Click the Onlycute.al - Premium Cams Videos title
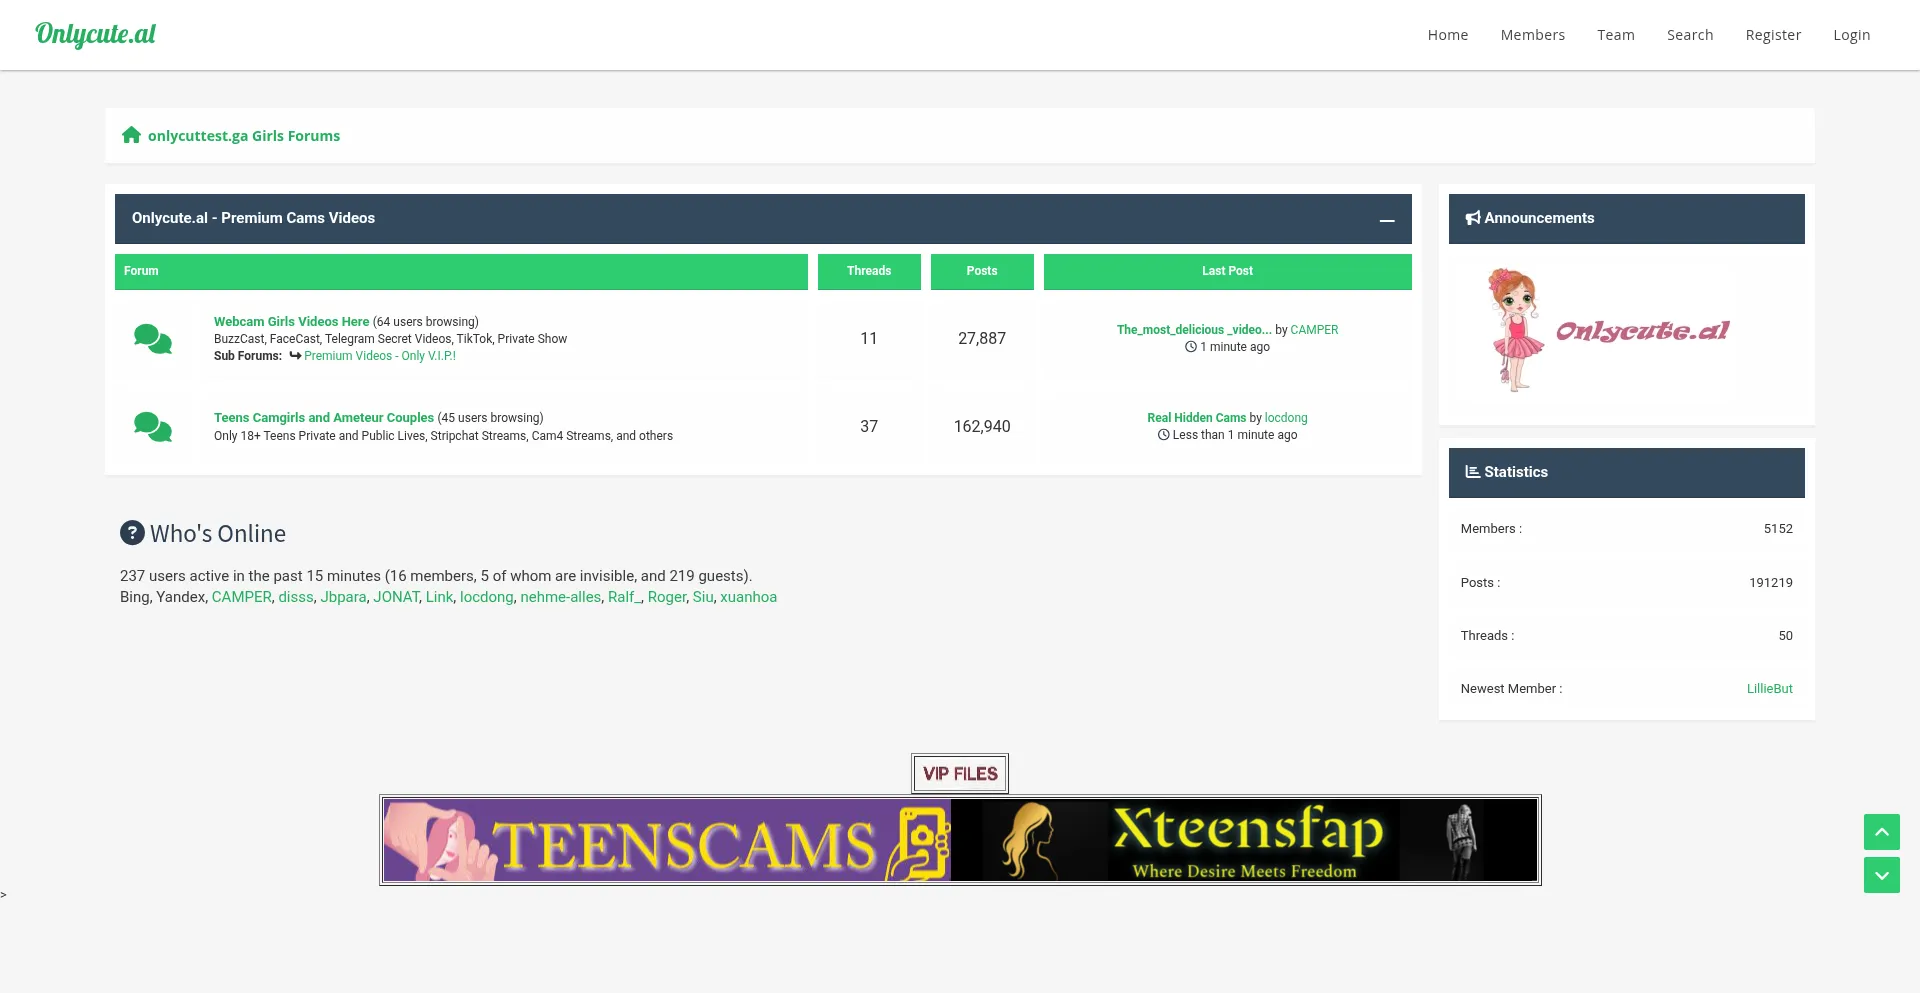This screenshot has width=1920, height=993. 253,218
